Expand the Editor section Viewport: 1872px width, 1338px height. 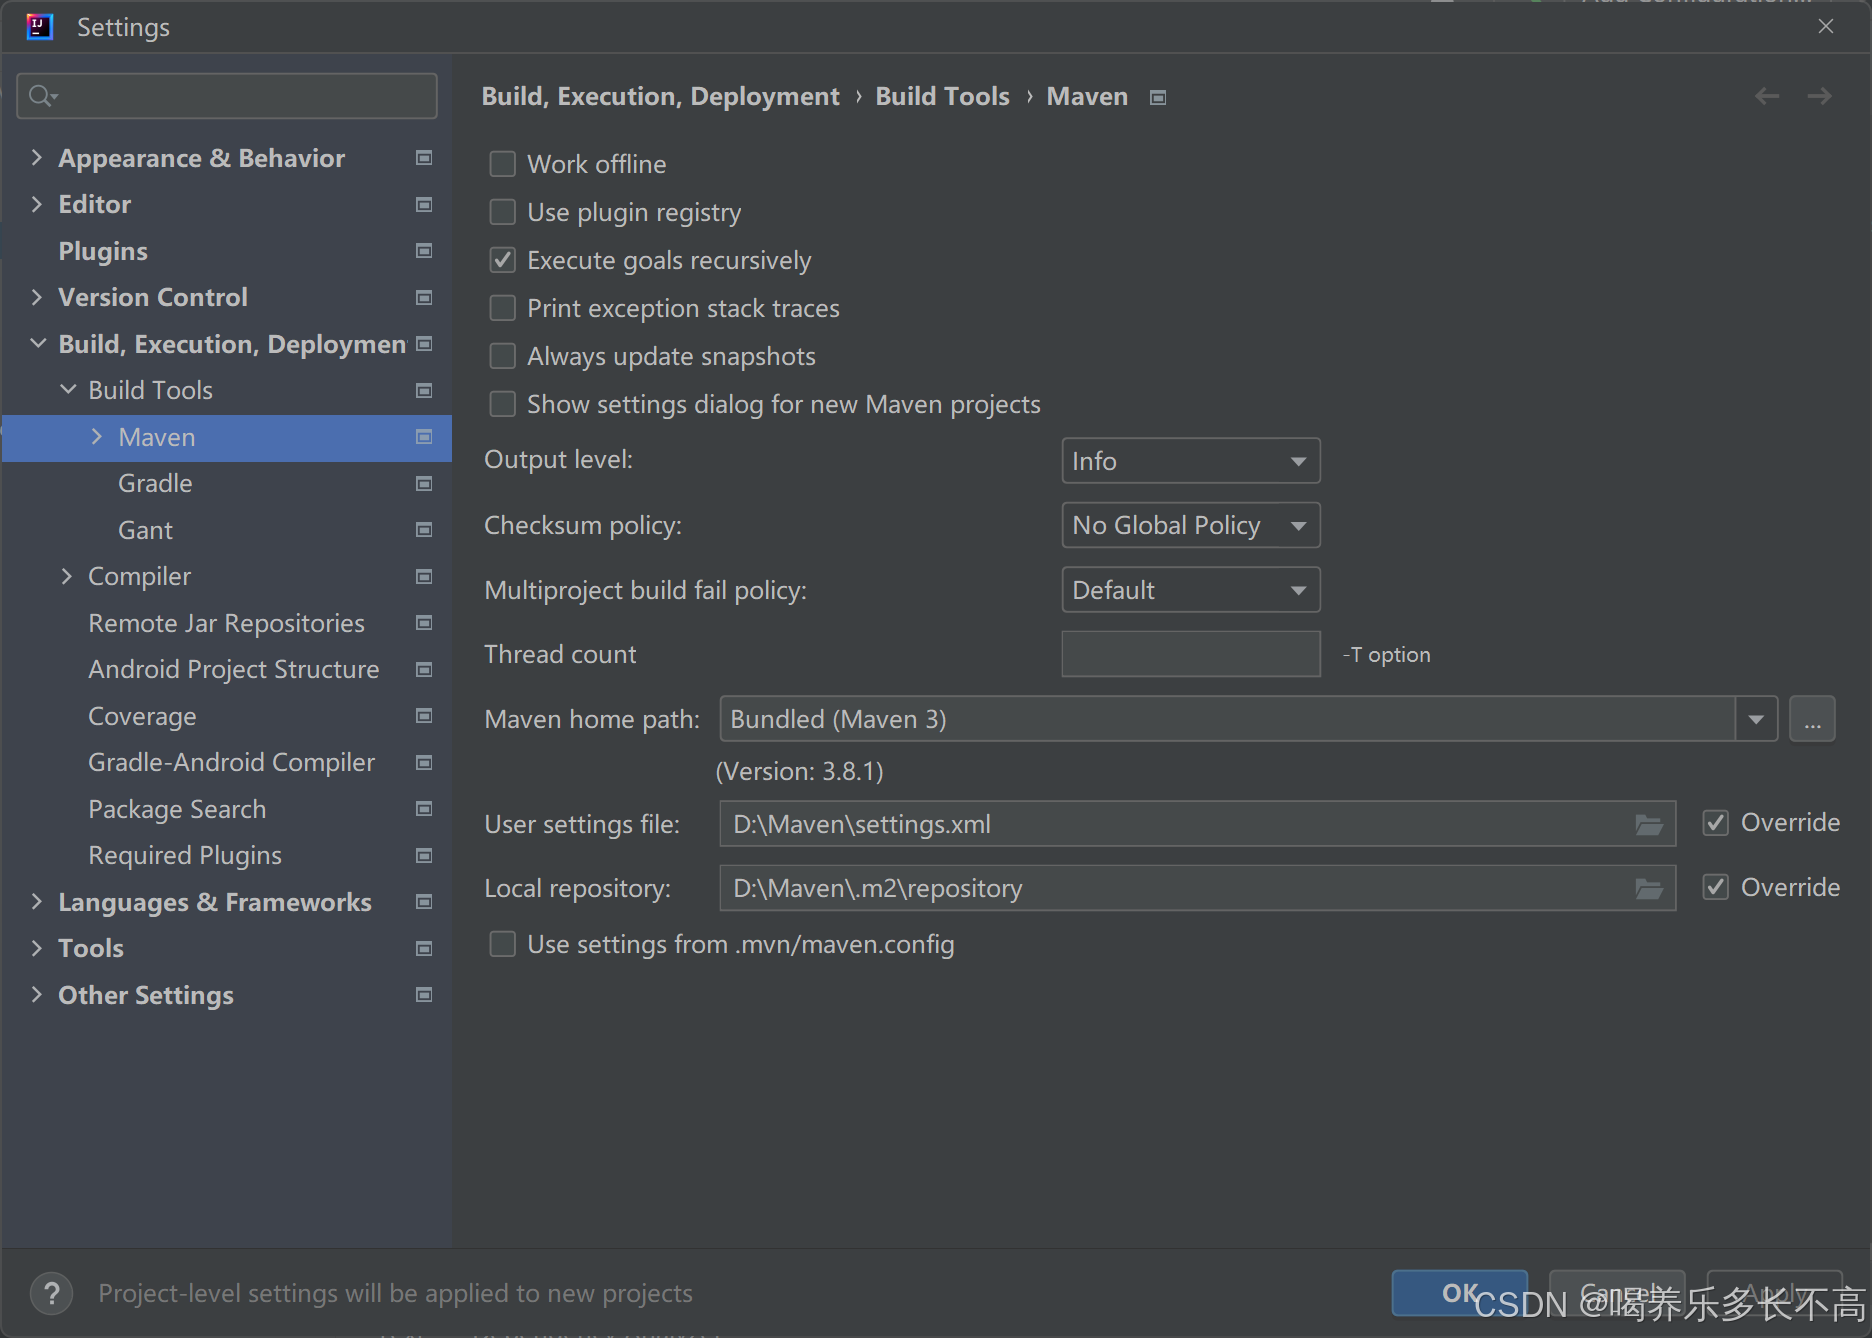point(37,205)
